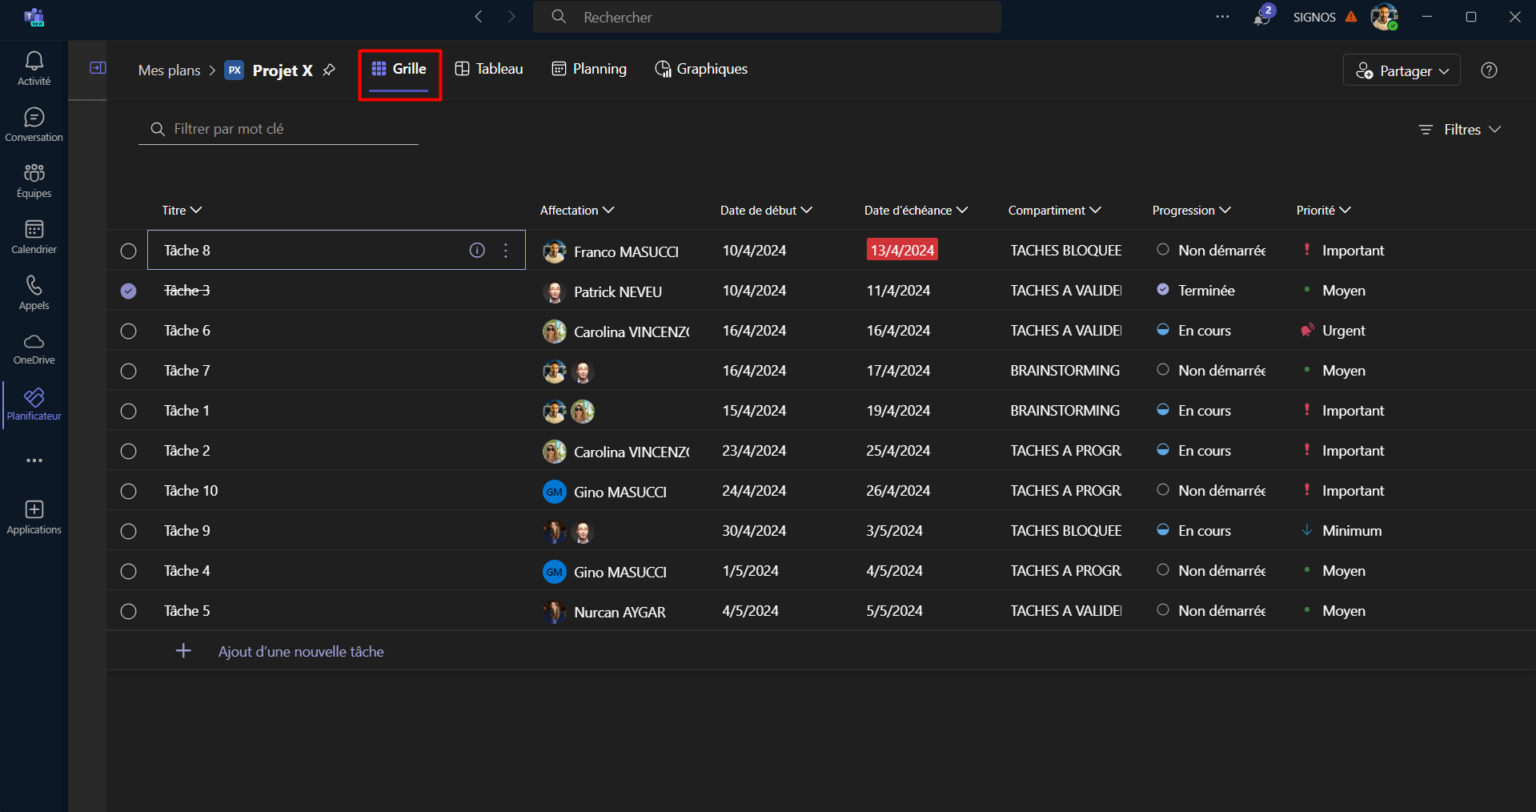
Task: Open Appels in the sidebar
Action: point(34,292)
